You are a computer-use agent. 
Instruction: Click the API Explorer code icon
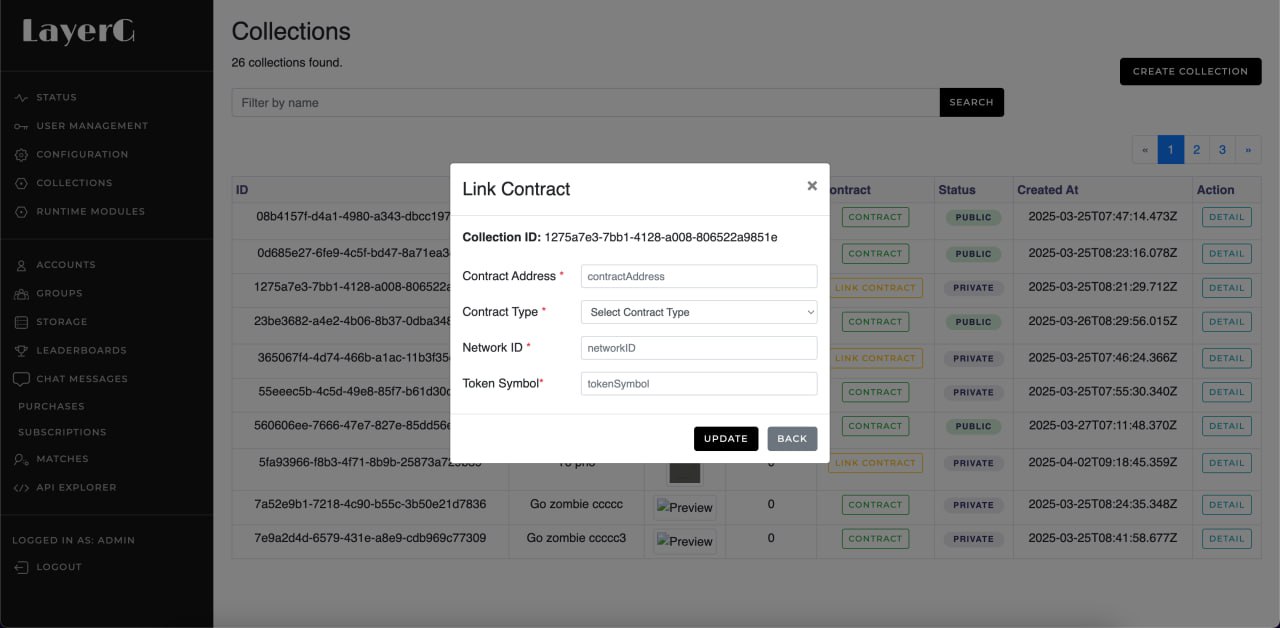21,488
